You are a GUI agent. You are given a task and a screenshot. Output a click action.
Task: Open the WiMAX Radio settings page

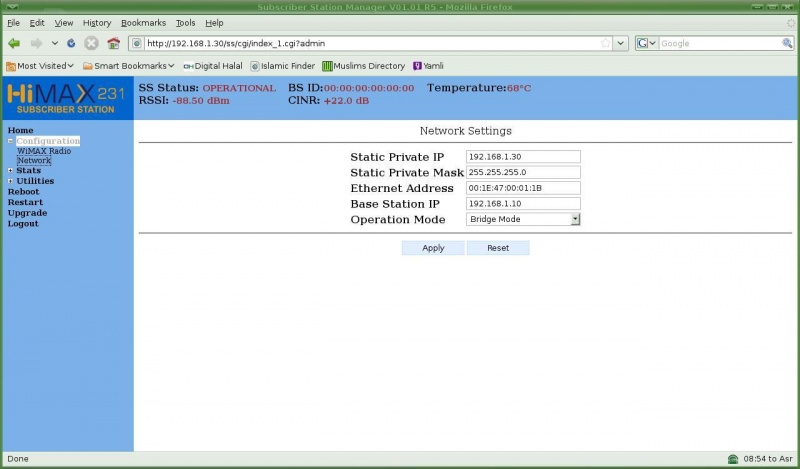tap(44, 151)
